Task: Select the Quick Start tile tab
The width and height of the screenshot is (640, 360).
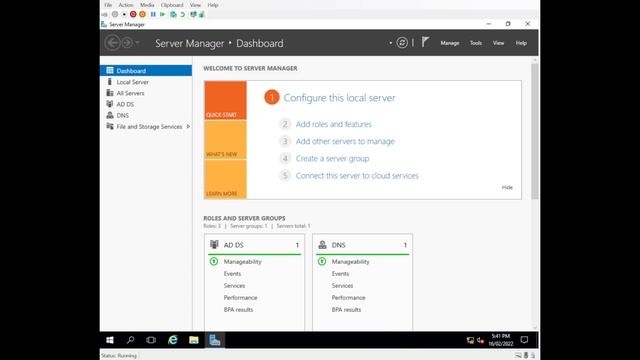Action: tap(225, 100)
